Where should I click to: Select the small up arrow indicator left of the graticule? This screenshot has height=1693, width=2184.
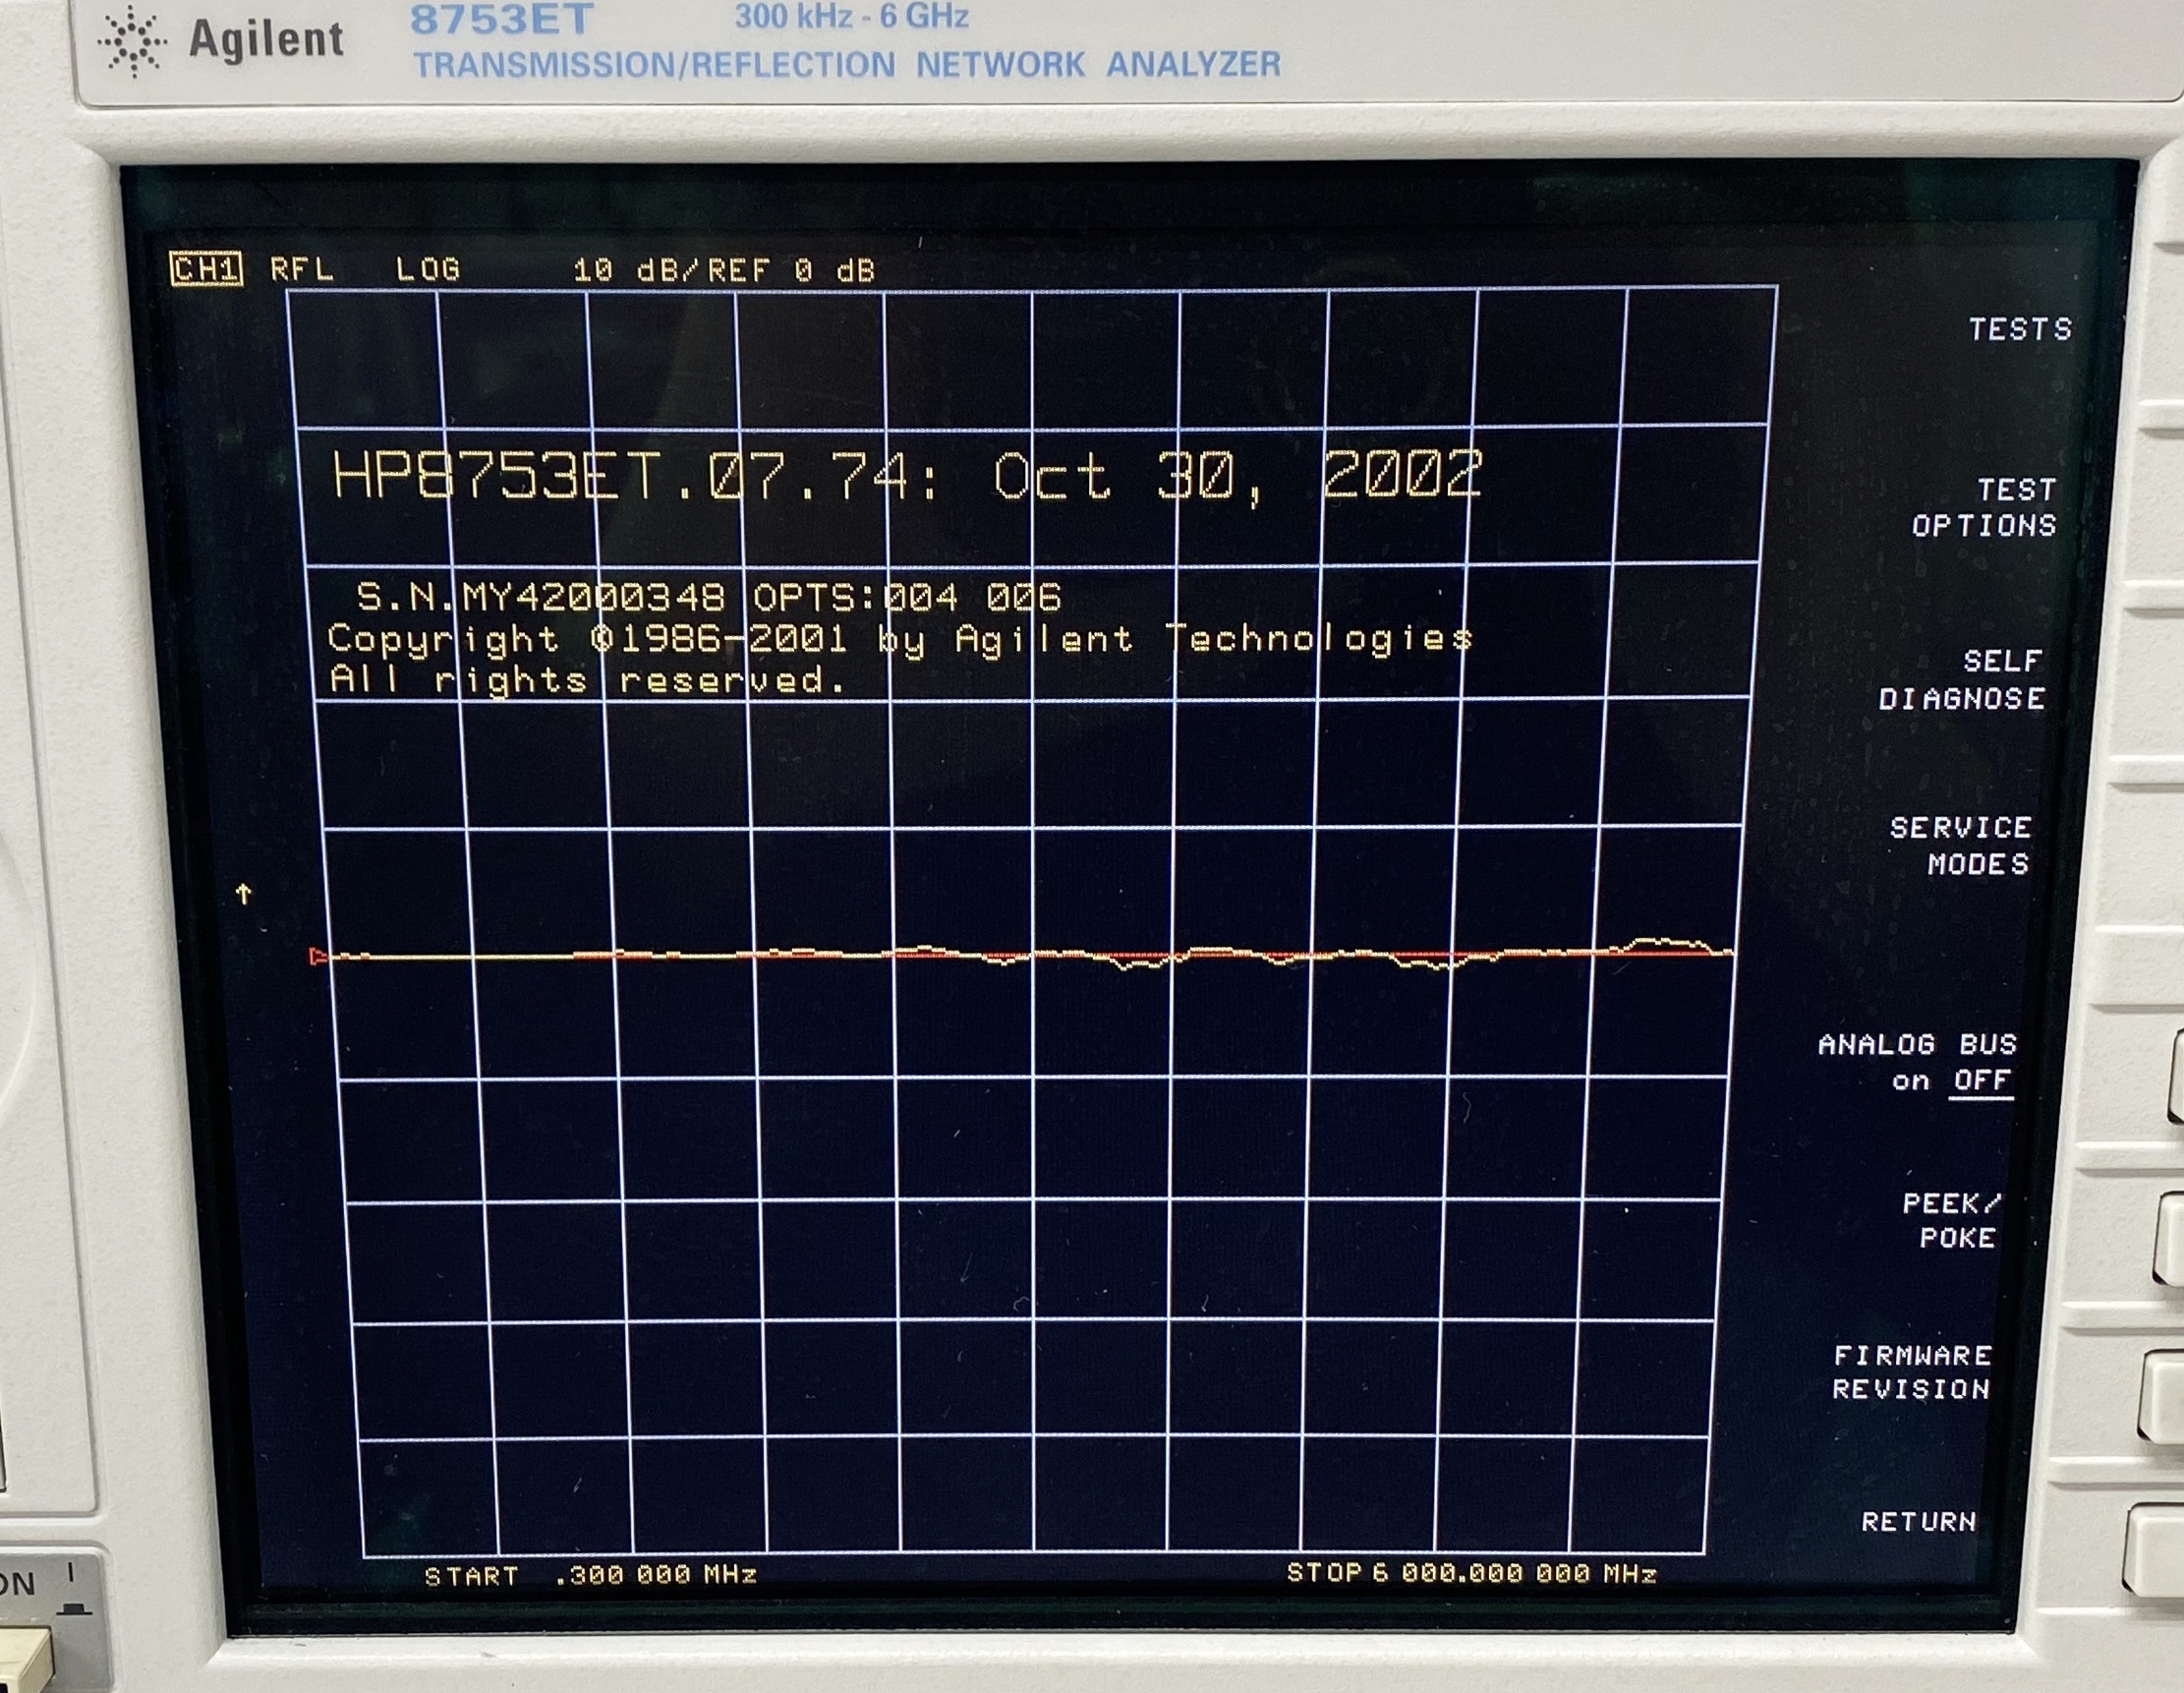[x=243, y=893]
